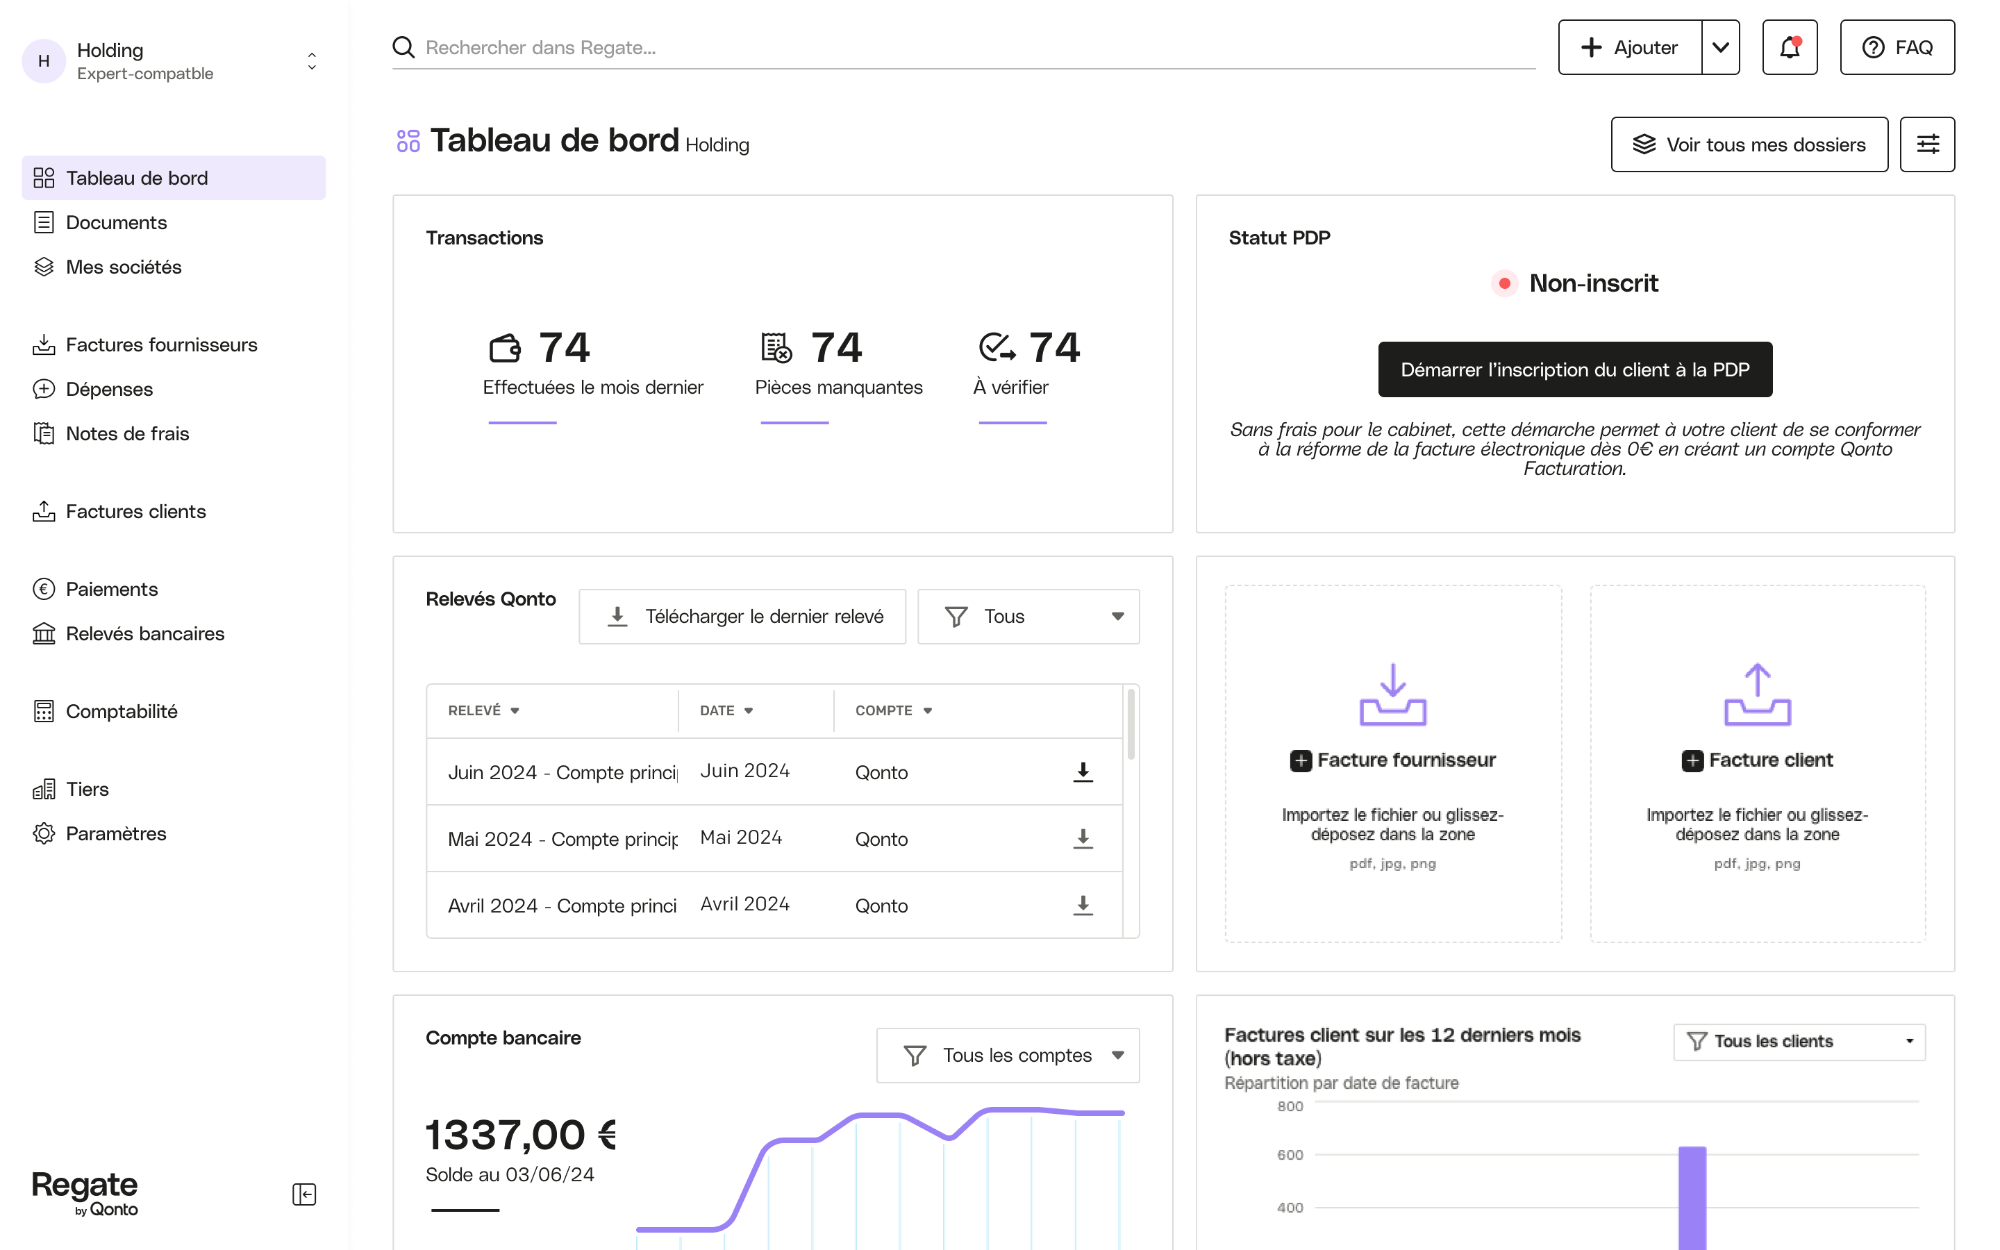2000x1250 pixels.
Task: Open Paiements in the sidebar
Action: (x=174, y=589)
